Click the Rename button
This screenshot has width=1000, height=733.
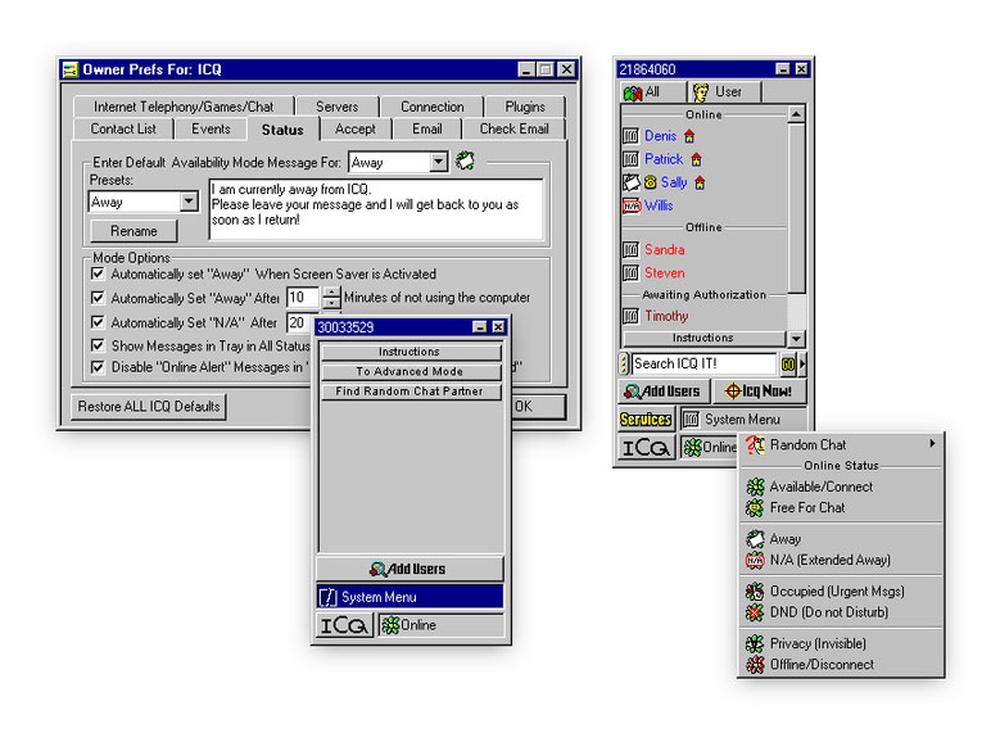click(x=132, y=230)
